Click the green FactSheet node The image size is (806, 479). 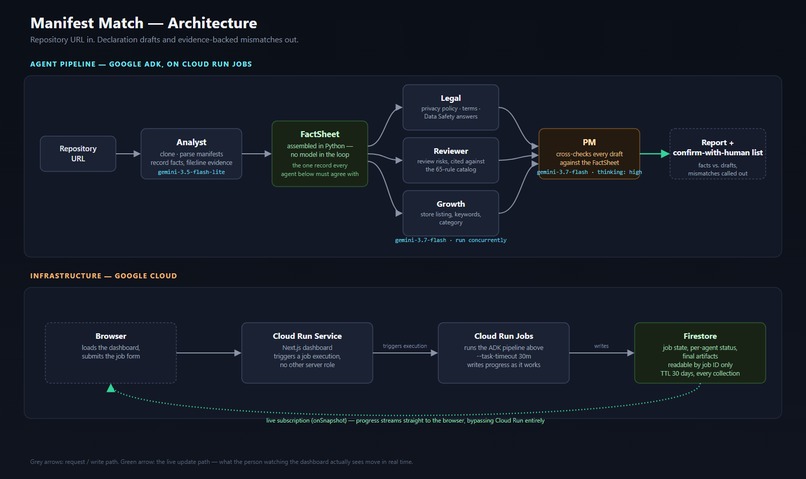click(320, 154)
